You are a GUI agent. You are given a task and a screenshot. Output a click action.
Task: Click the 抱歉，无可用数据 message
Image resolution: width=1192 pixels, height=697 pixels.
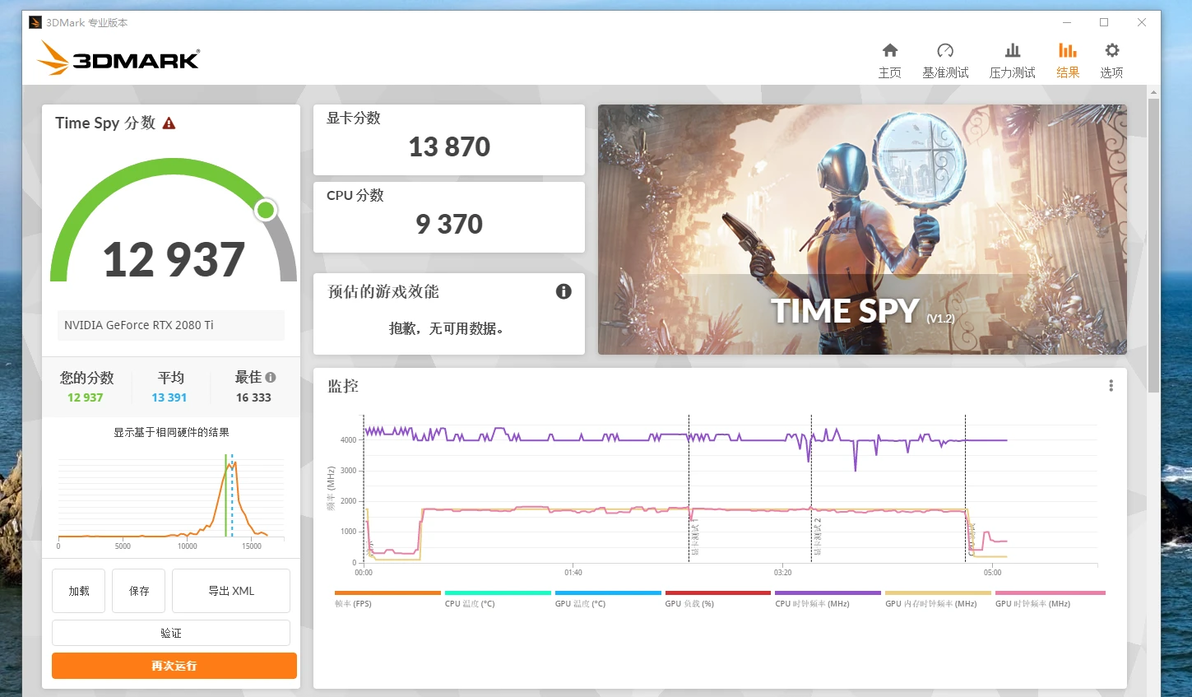click(x=446, y=328)
